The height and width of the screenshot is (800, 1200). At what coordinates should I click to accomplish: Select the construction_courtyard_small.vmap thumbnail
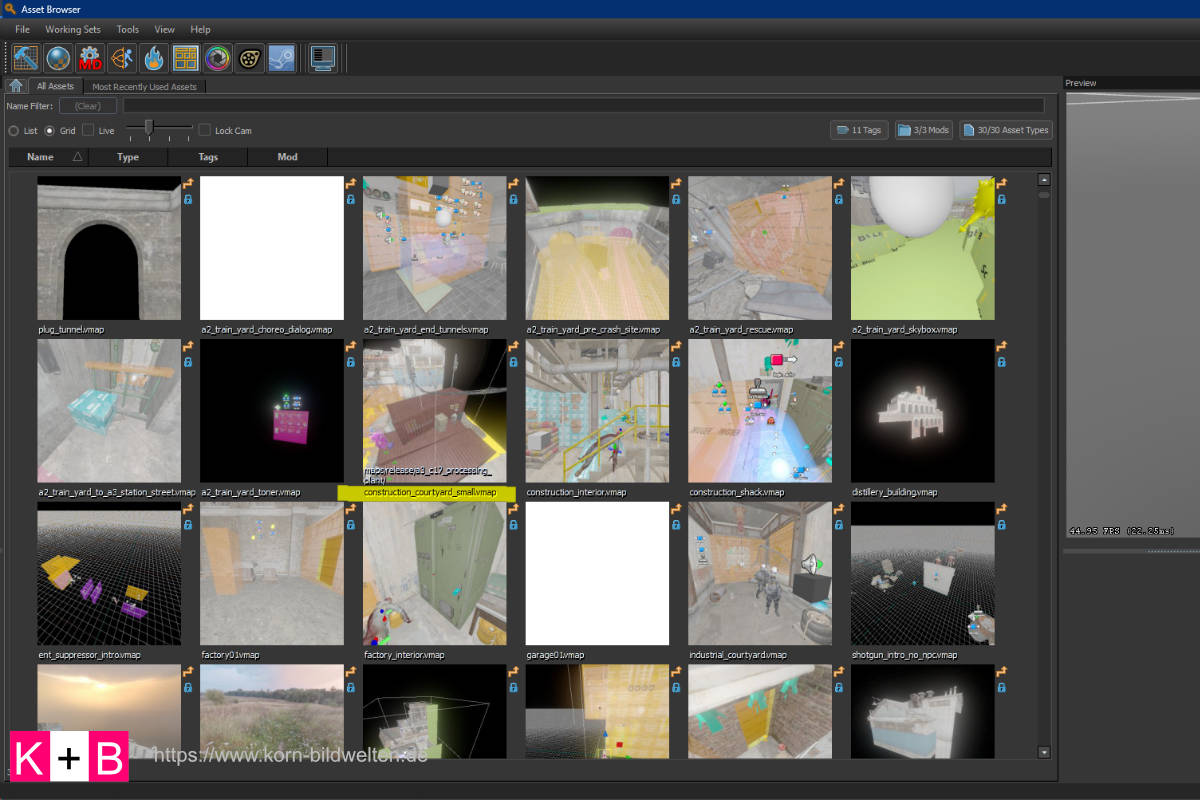pos(435,411)
